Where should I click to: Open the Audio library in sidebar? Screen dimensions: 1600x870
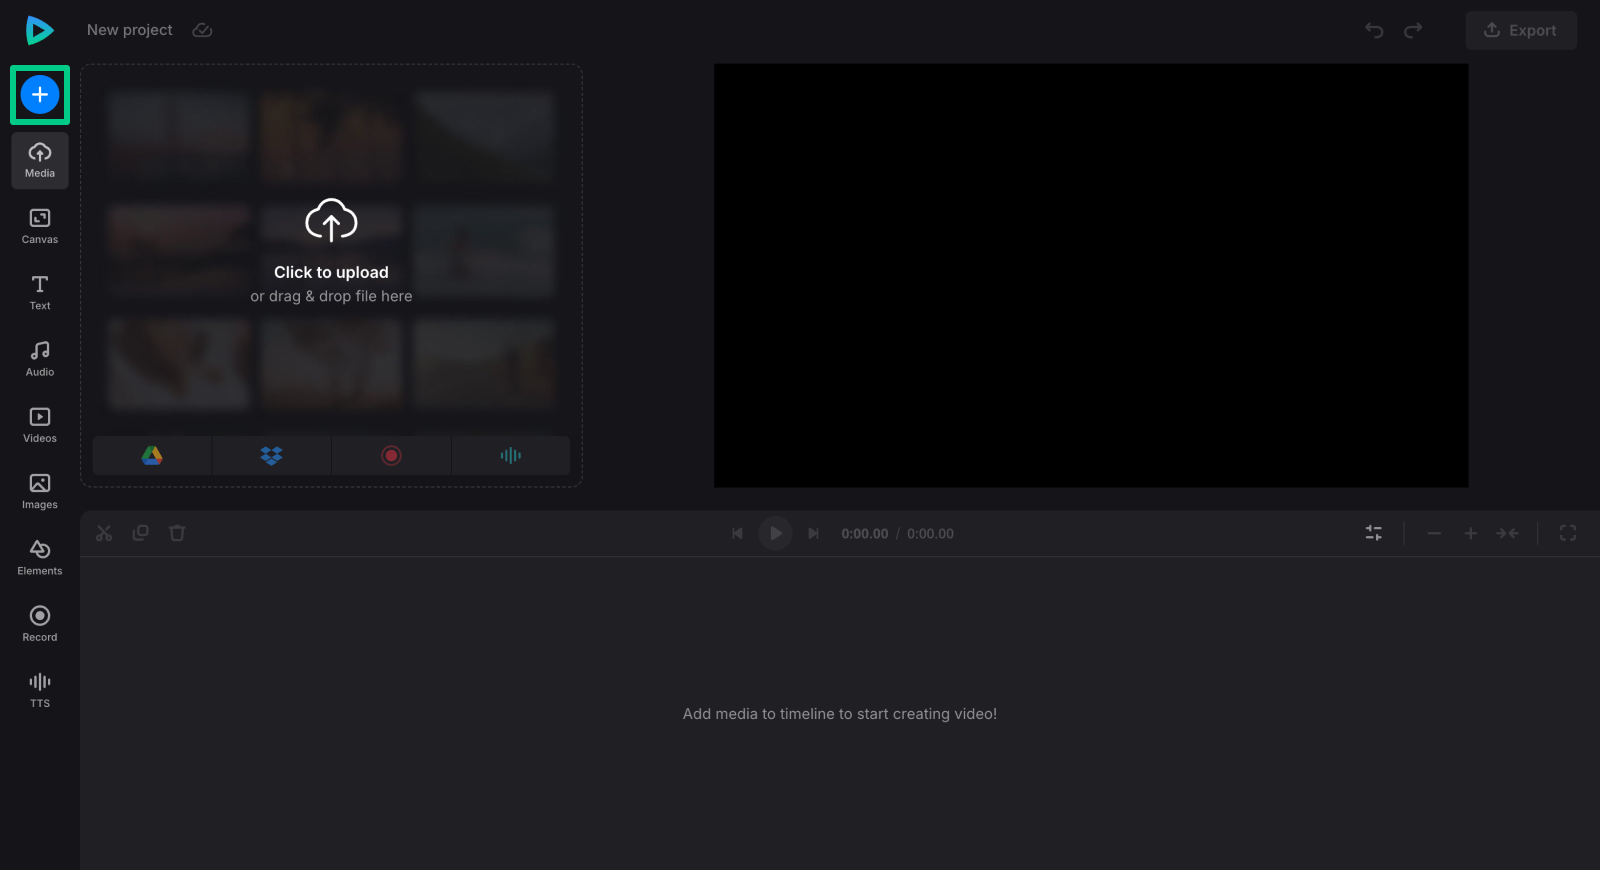click(x=40, y=359)
